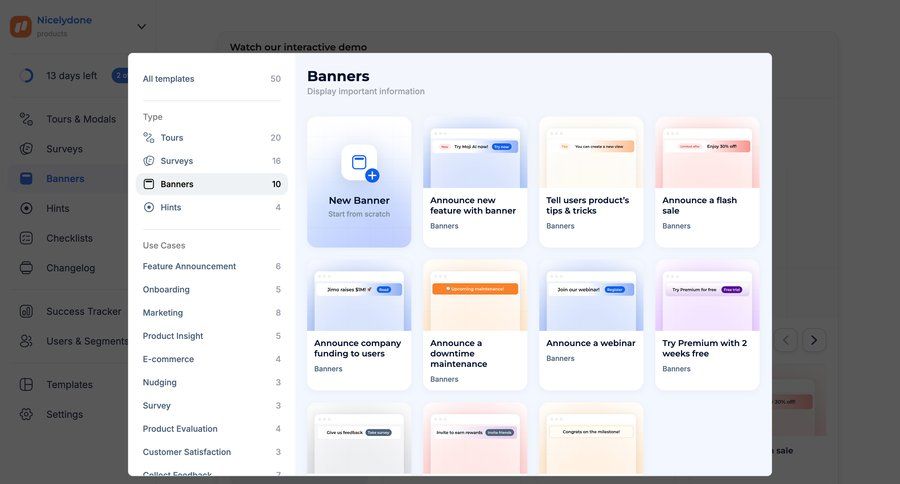The width and height of the screenshot is (900, 484).
Task: Select Feature Announcement use case
Action: (212, 266)
